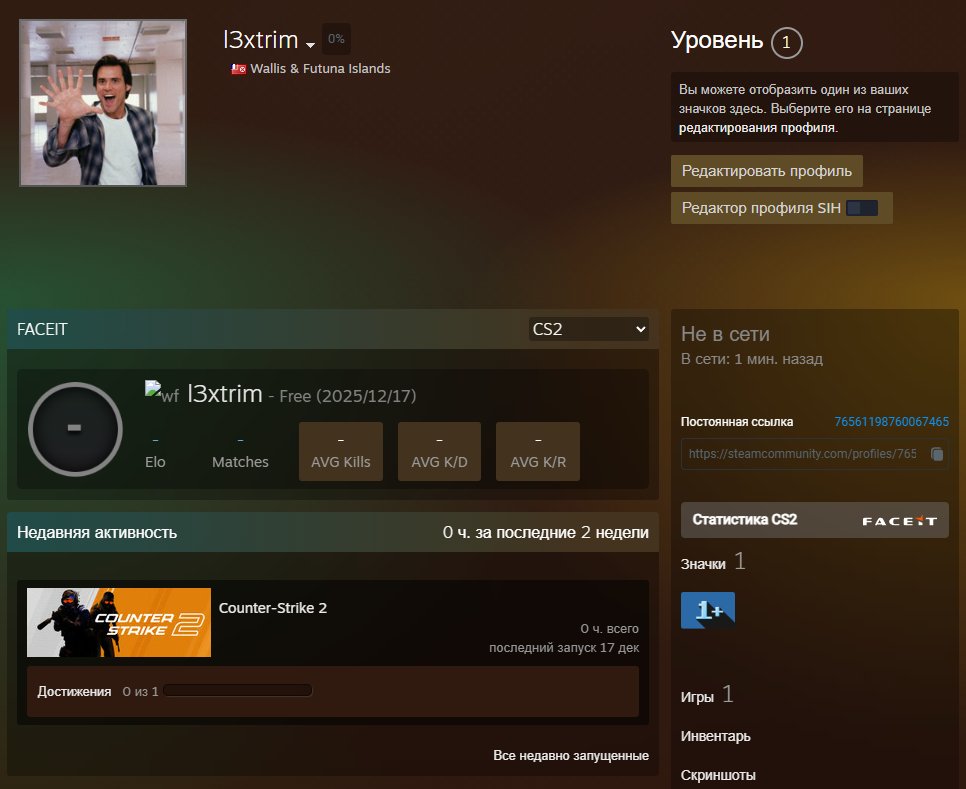This screenshot has width=966, height=789.
Task: Open the Инвентарь section
Action: (715, 736)
